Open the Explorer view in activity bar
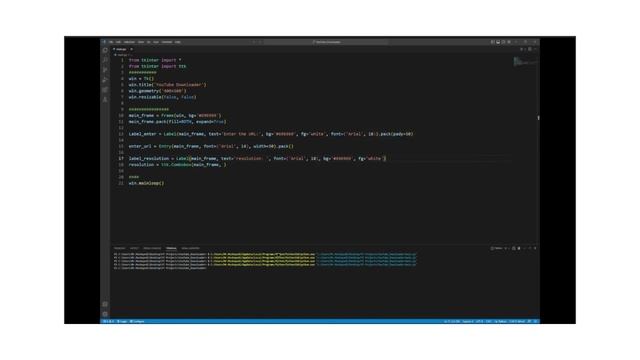The height and width of the screenshot is (360, 640). 105,50
